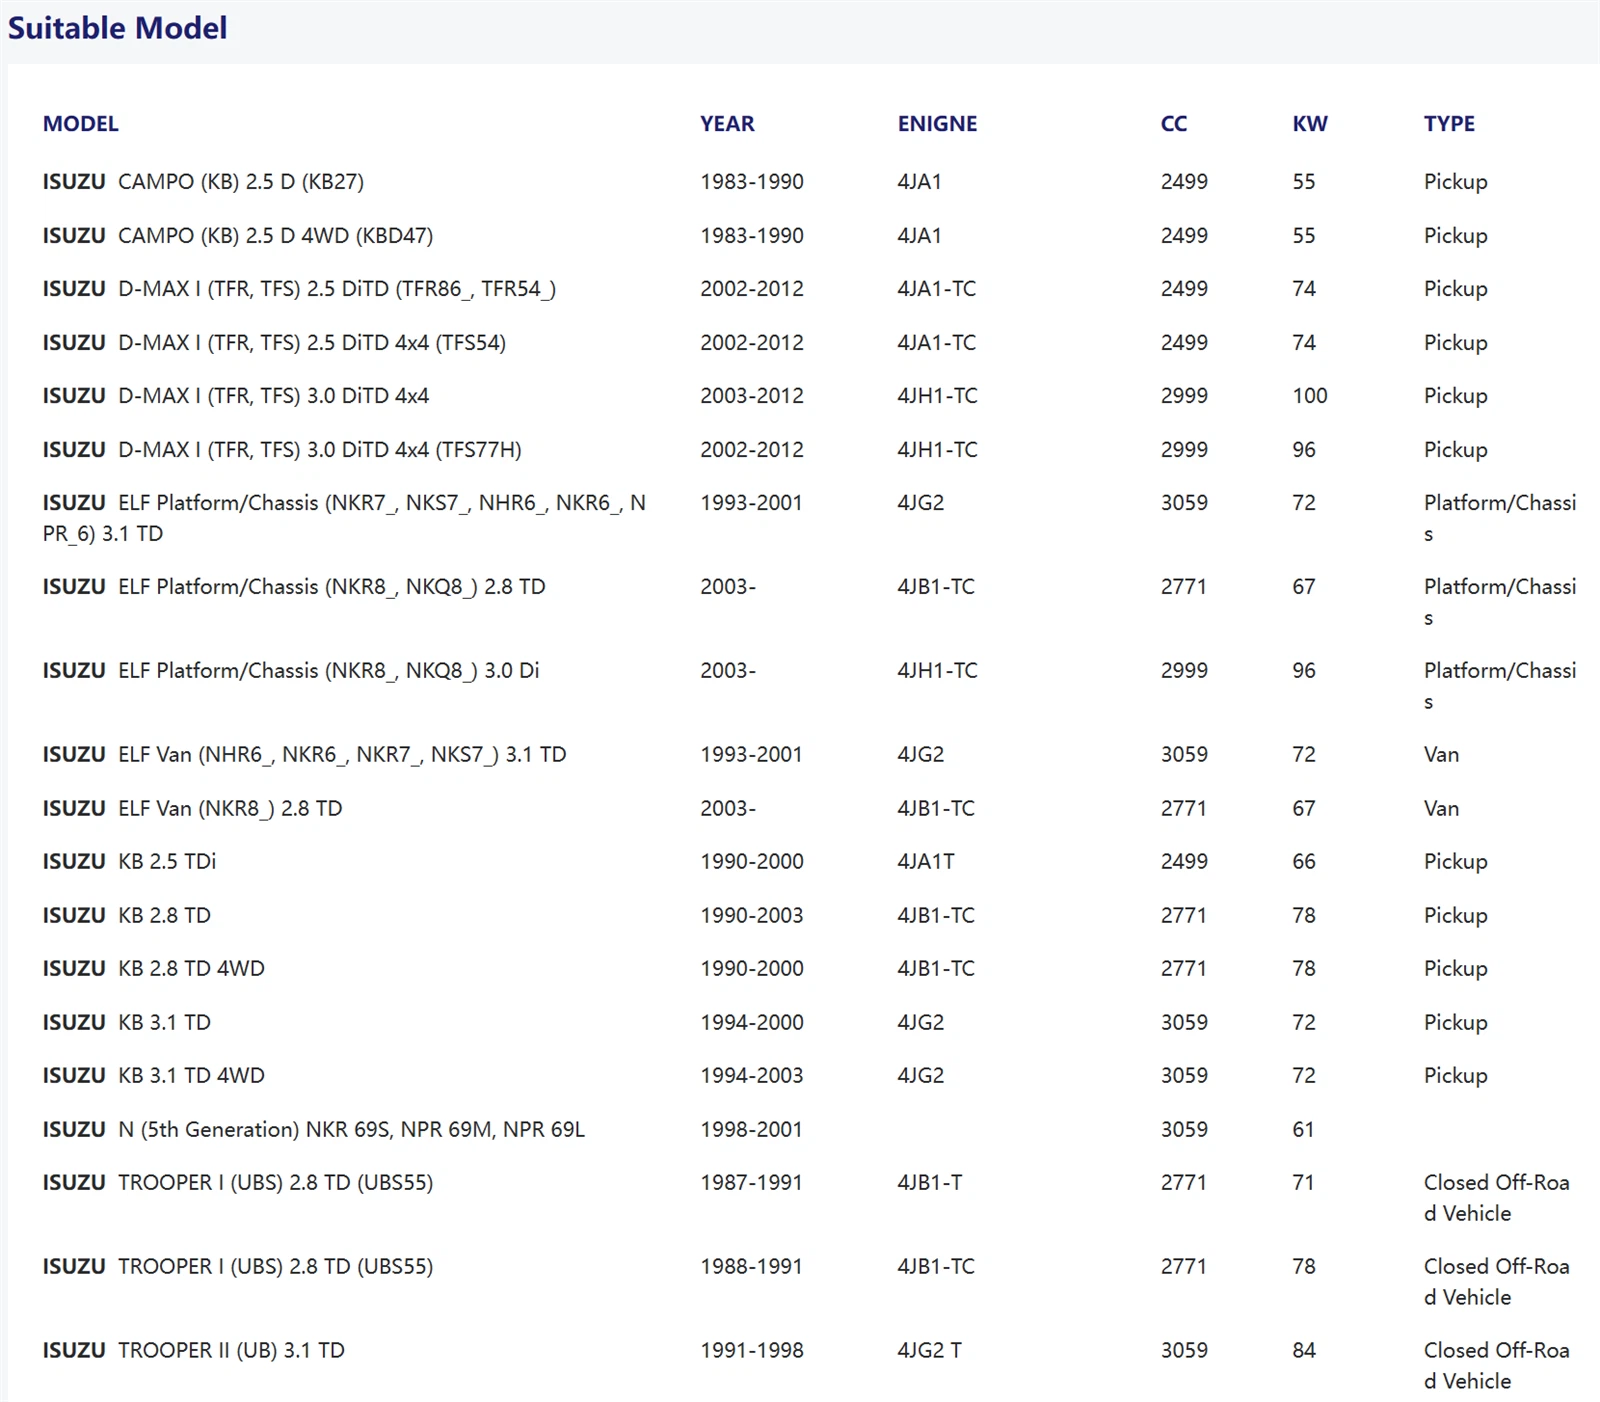Click the KW value '61'
1600x1402 pixels.
[1303, 1130]
